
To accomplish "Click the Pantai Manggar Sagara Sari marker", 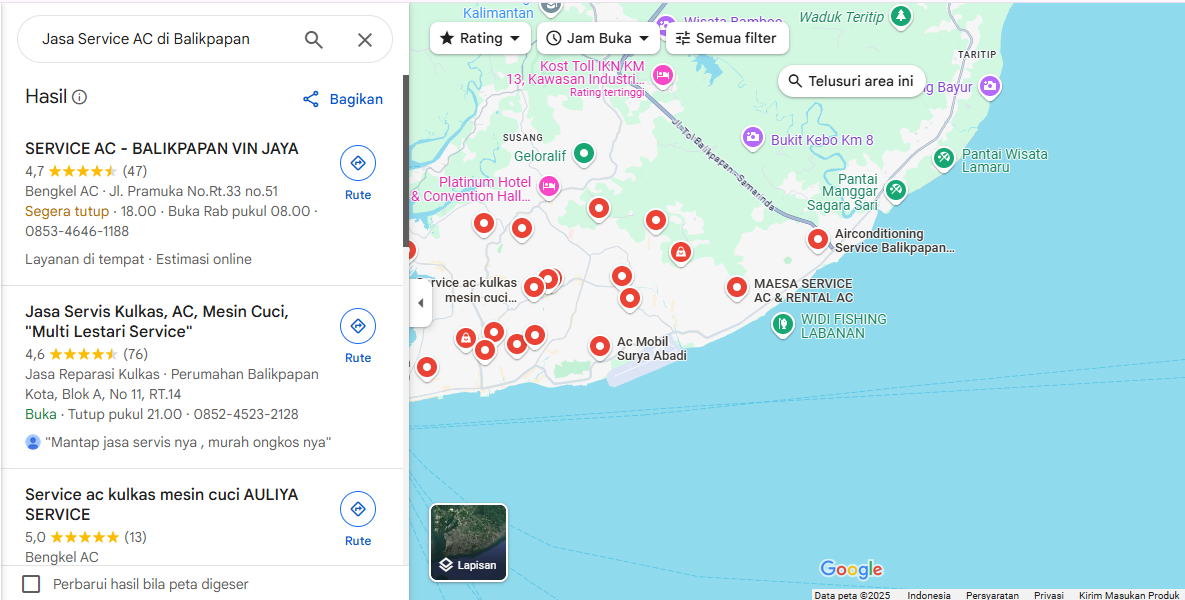I will pyautogui.click(x=896, y=190).
